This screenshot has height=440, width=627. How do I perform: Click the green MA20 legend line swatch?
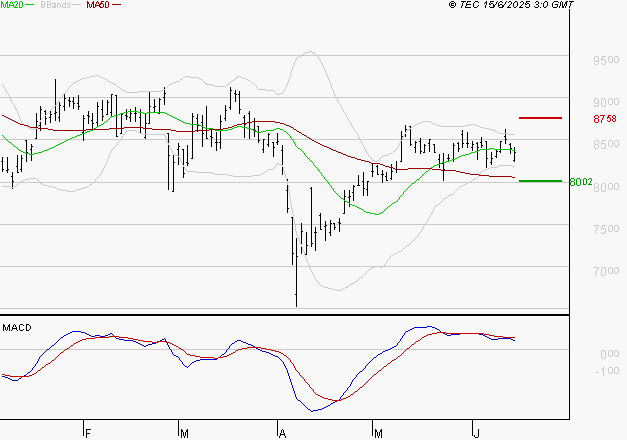(x=31, y=5)
